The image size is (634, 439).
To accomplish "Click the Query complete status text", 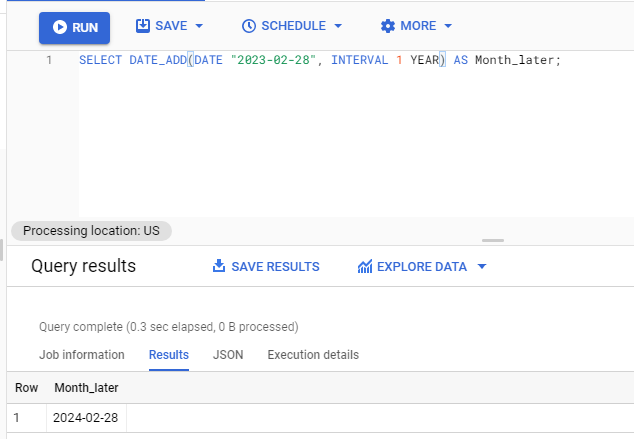I will click(169, 327).
